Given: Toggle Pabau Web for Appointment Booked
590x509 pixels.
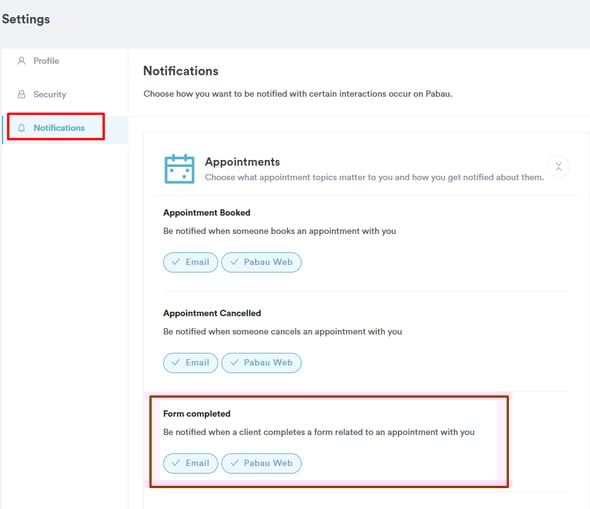Looking at the screenshot, I should [262, 262].
